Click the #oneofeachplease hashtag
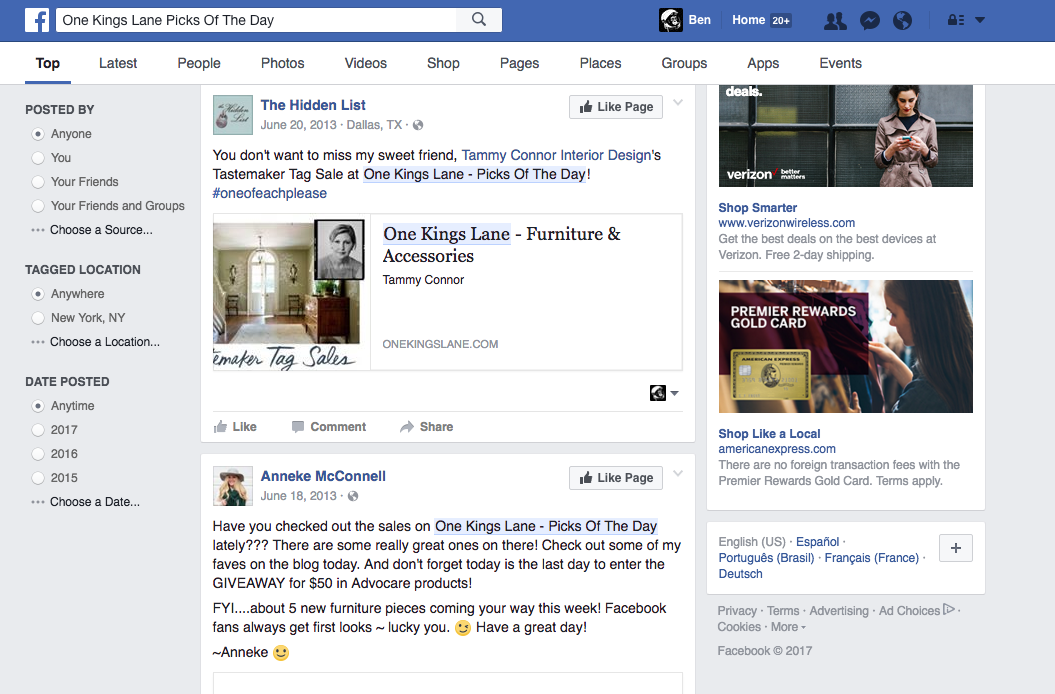The width and height of the screenshot is (1055, 694). (270, 193)
